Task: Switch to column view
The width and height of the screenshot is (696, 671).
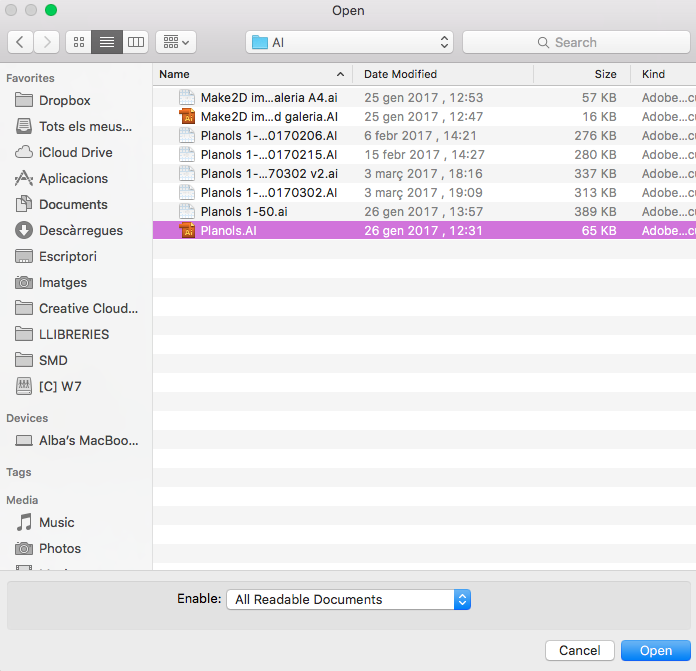Action: 135,42
